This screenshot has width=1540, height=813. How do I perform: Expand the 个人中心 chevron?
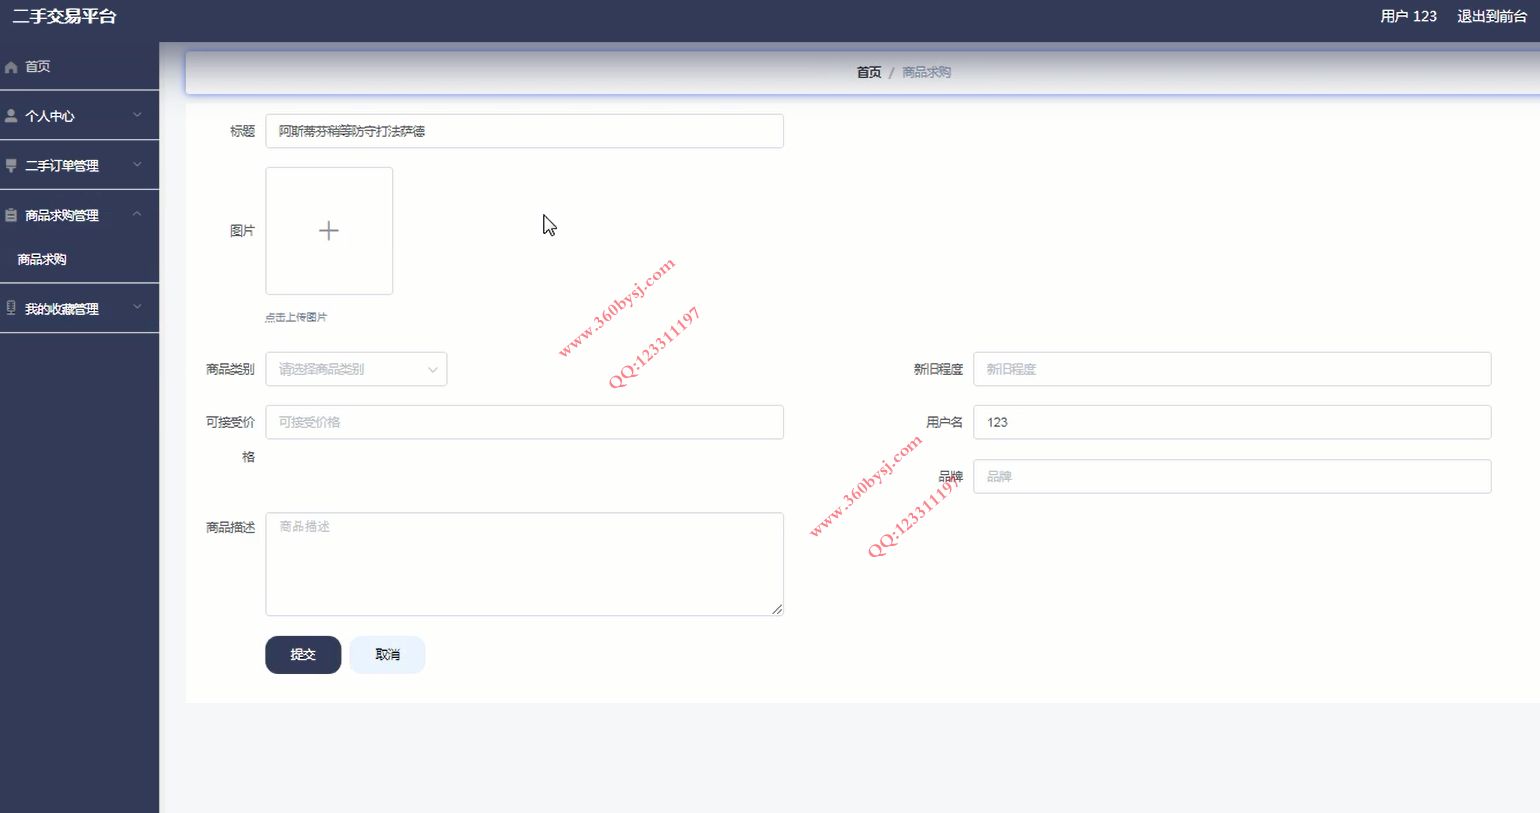[137, 115]
